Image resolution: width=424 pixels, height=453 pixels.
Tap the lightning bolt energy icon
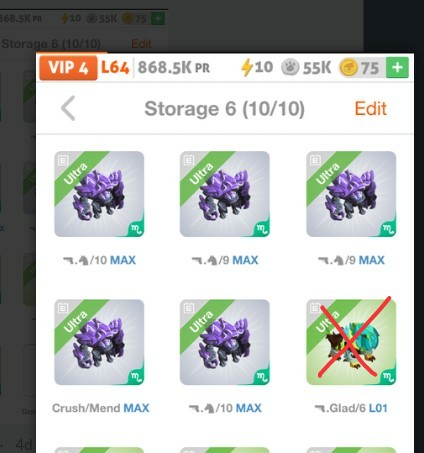(246, 67)
